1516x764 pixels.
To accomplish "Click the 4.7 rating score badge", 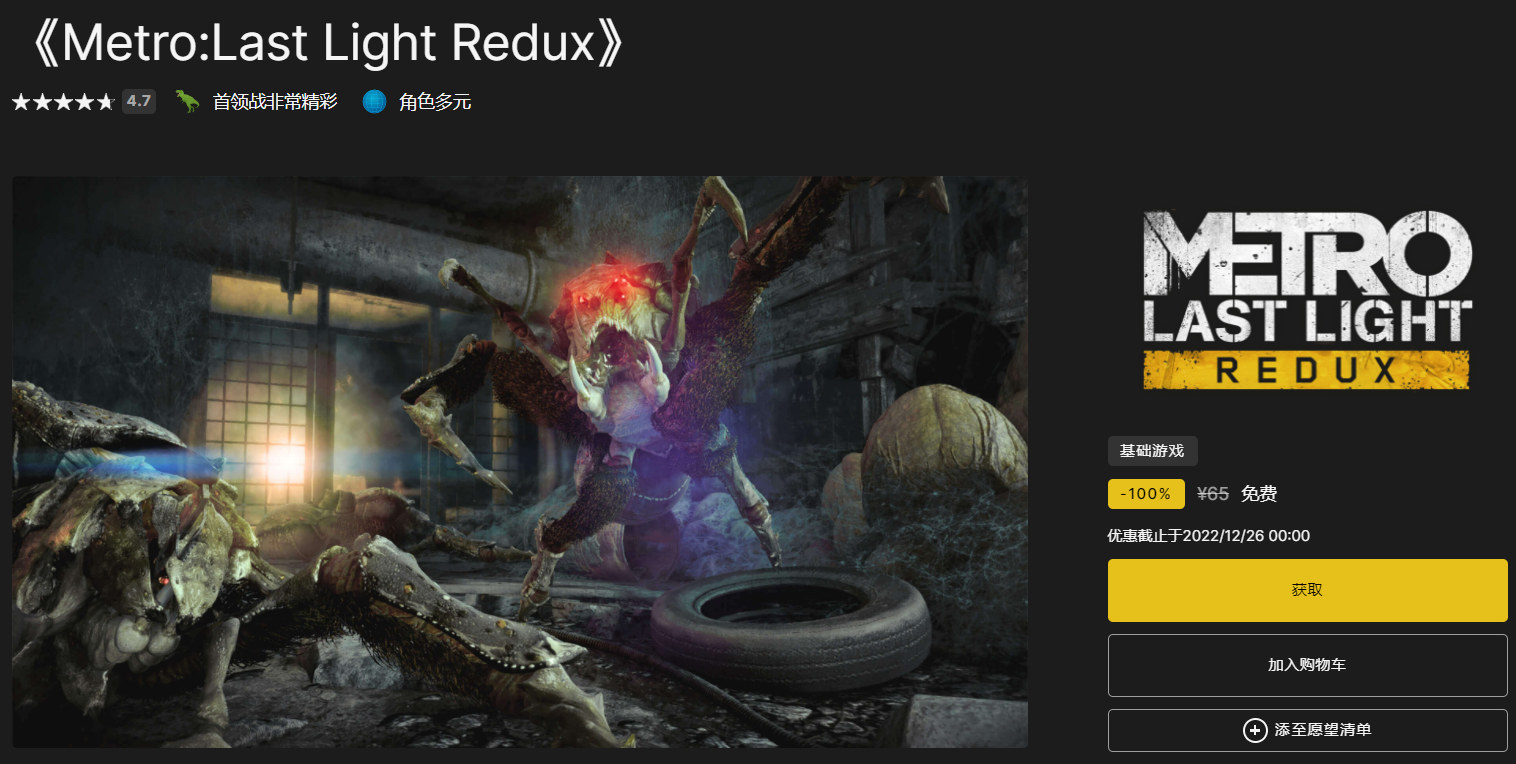I will [x=139, y=101].
